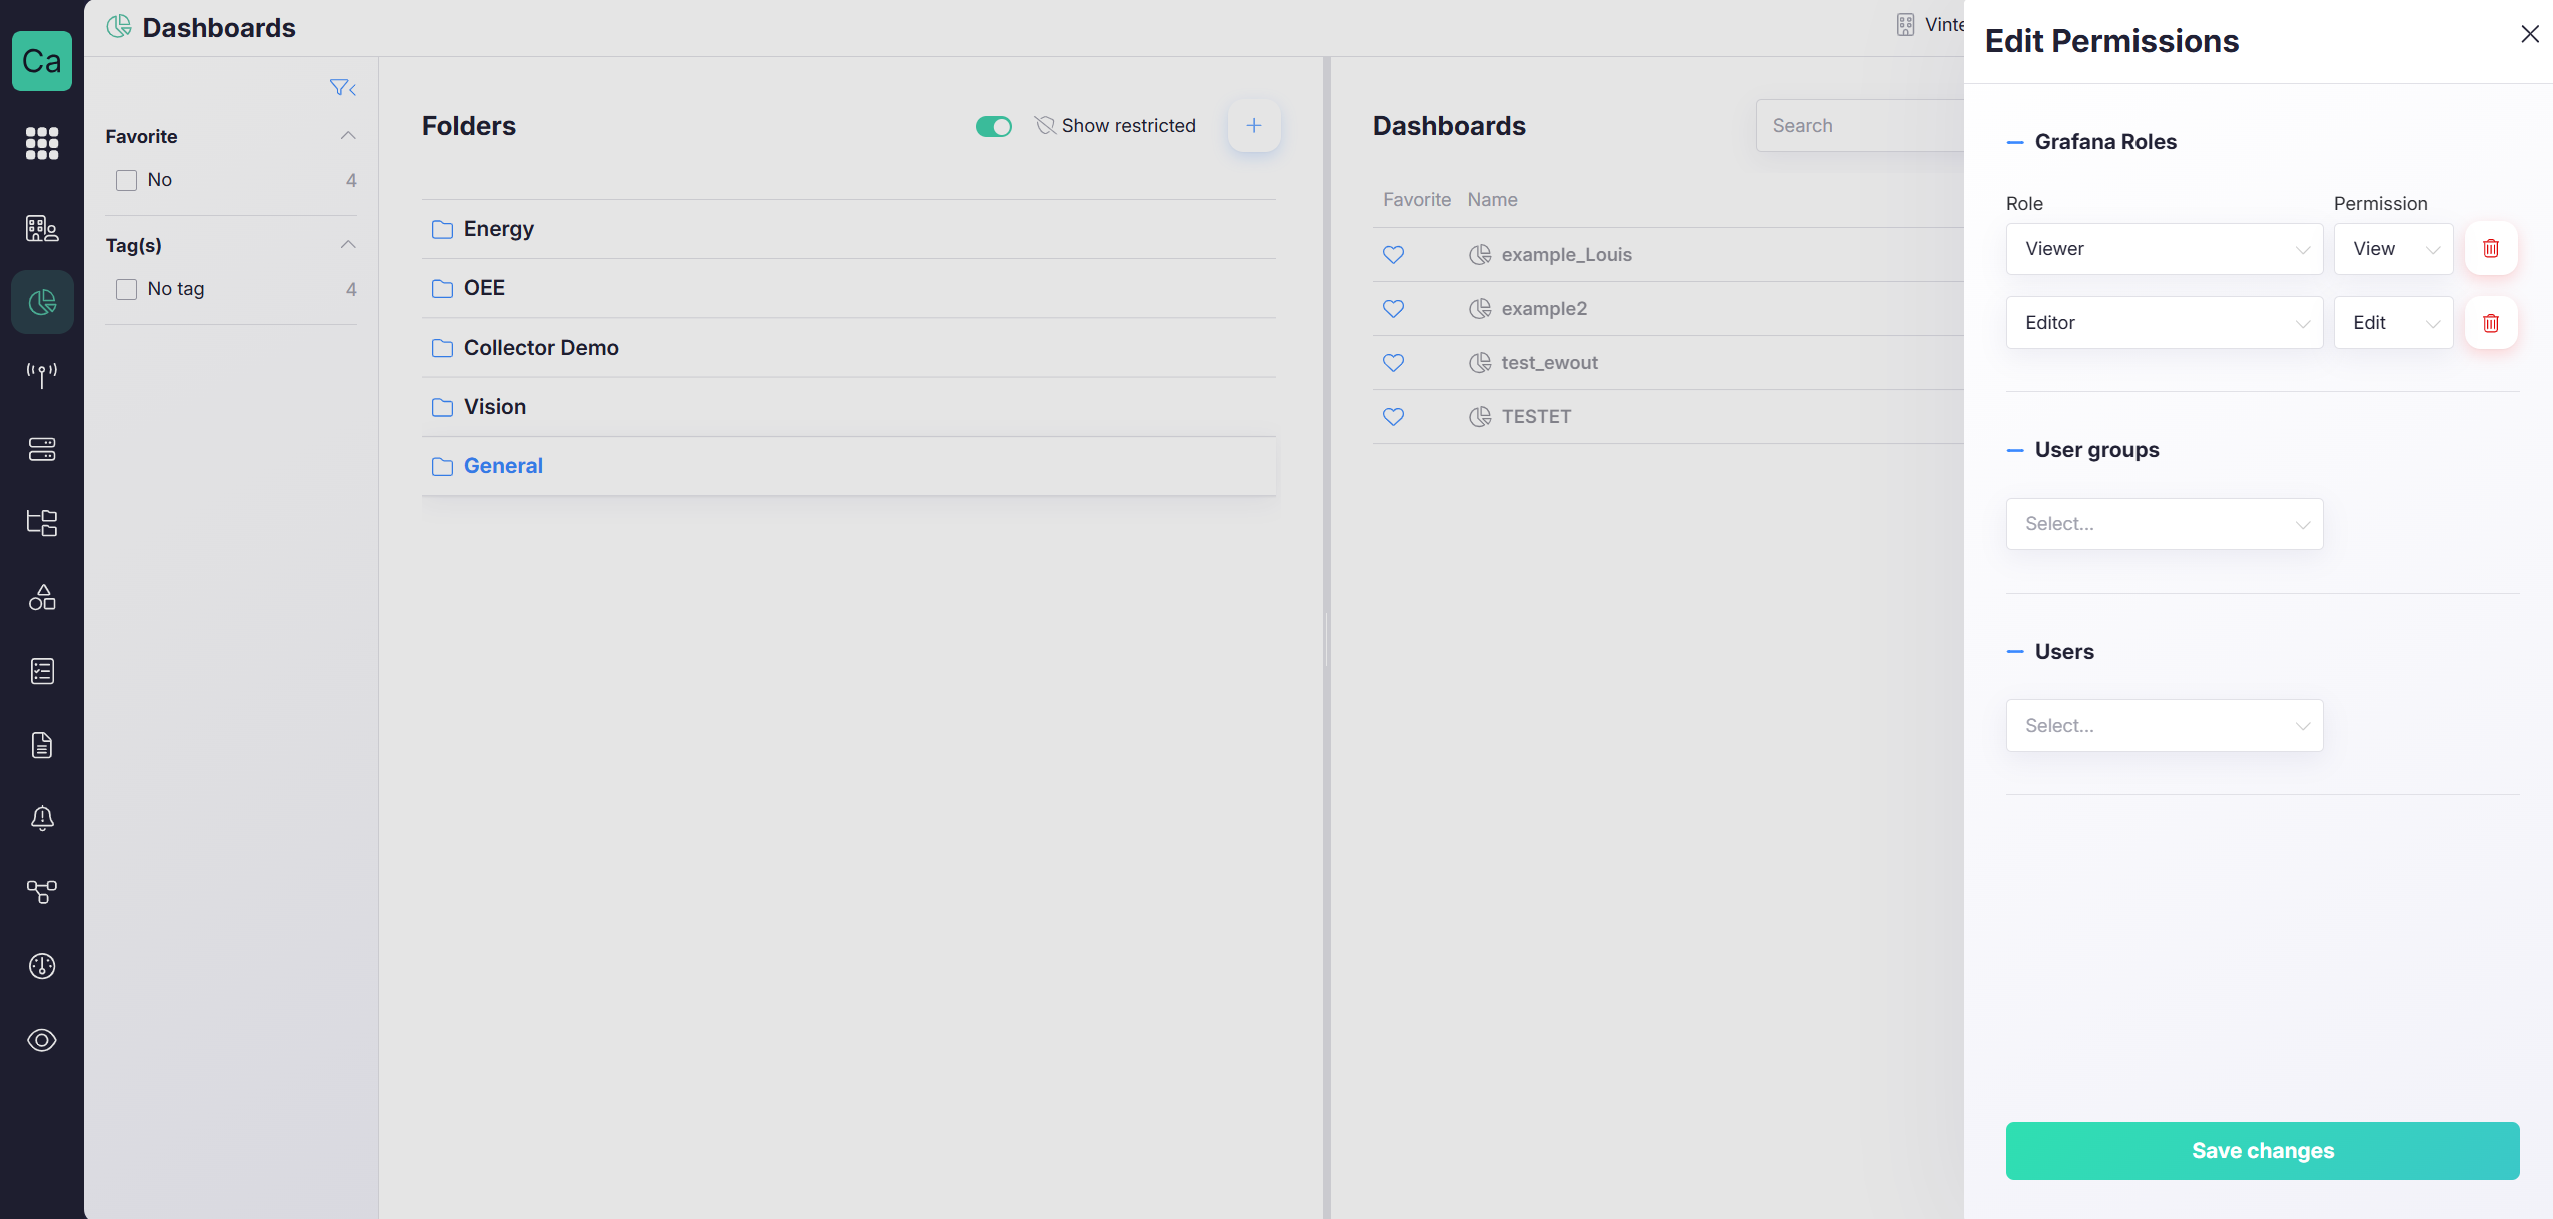Viewport: 2553px width, 1219px height.
Task: Click the add folder plus button
Action: (1254, 126)
